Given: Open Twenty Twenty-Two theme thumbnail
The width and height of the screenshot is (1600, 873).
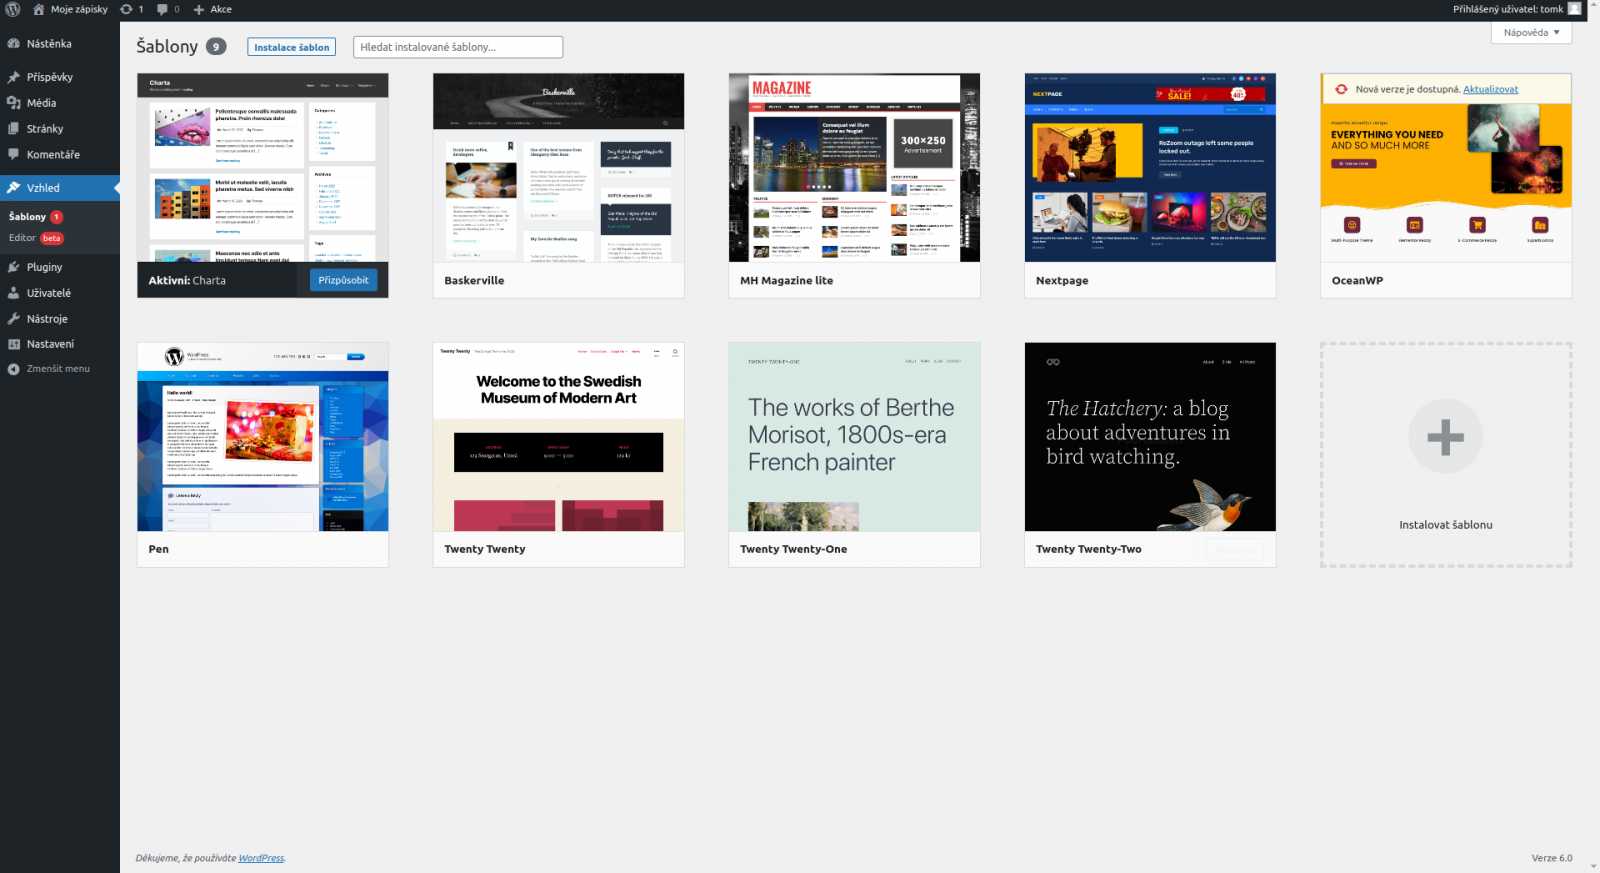Looking at the screenshot, I should (x=1150, y=437).
